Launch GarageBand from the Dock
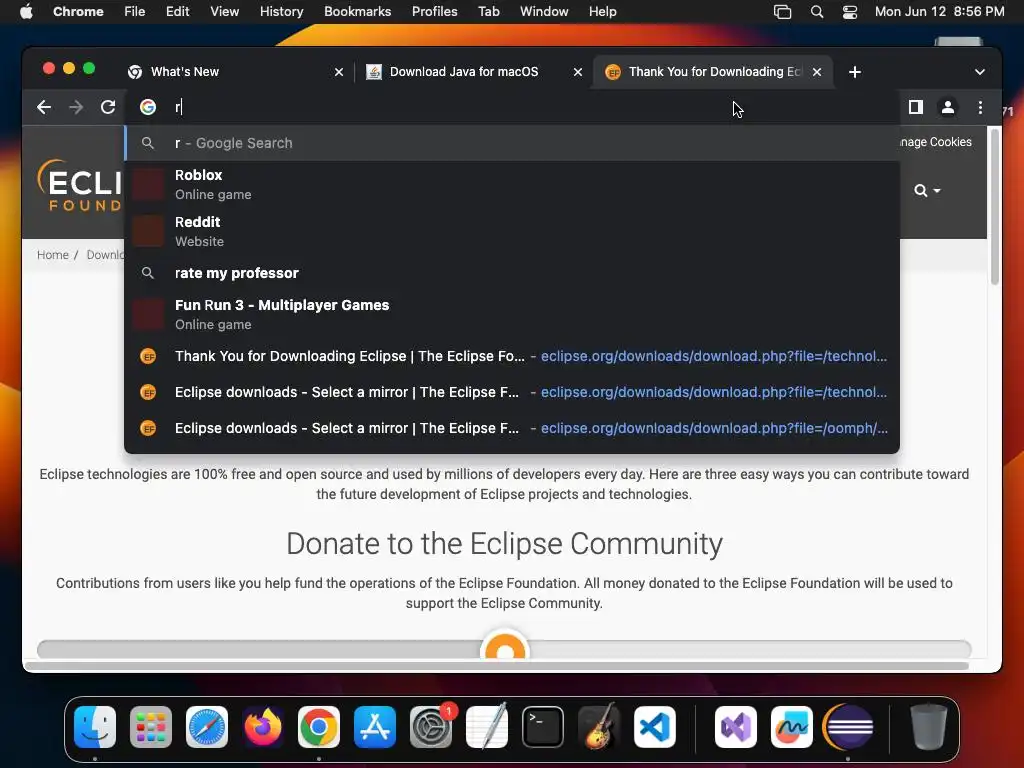This screenshot has width=1024, height=768. pyautogui.click(x=599, y=727)
